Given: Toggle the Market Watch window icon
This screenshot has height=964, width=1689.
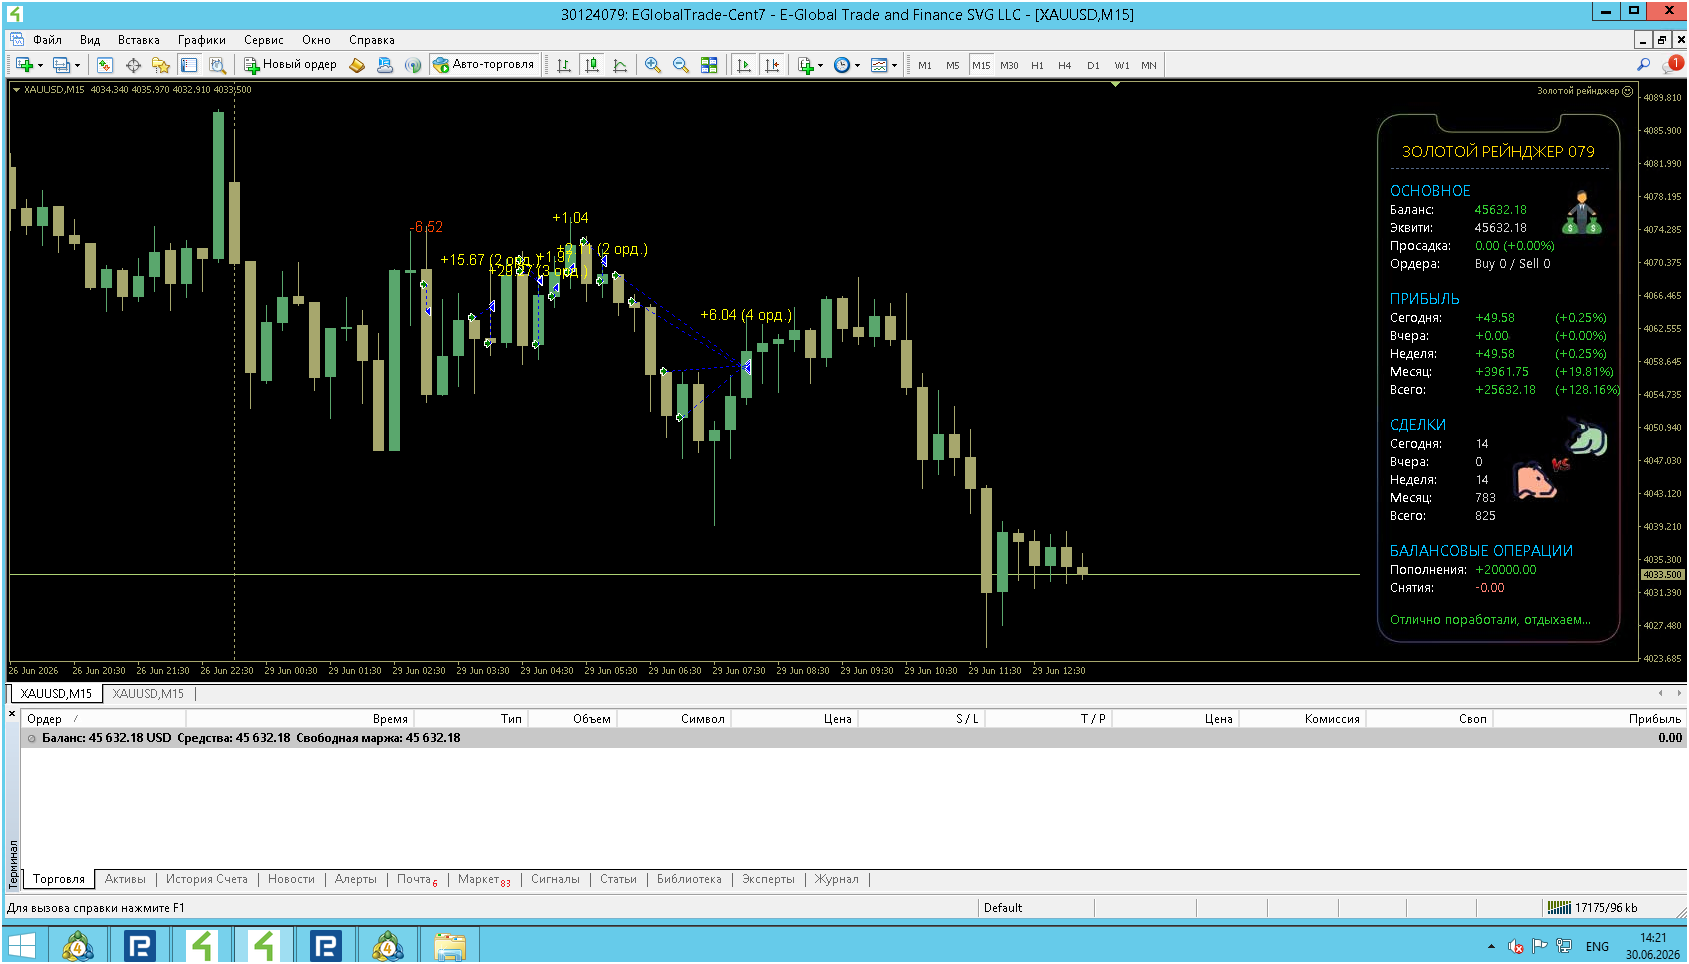Looking at the screenshot, I should point(105,65).
